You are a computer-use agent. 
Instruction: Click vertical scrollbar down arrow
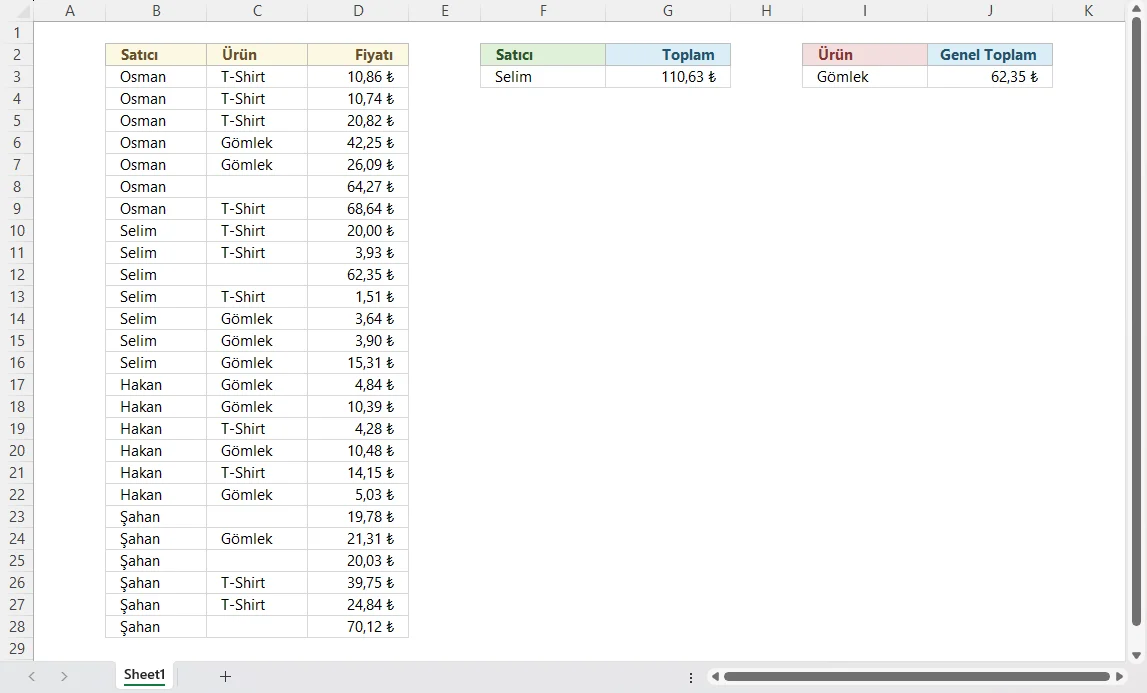pyautogui.click(x=1136, y=656)
